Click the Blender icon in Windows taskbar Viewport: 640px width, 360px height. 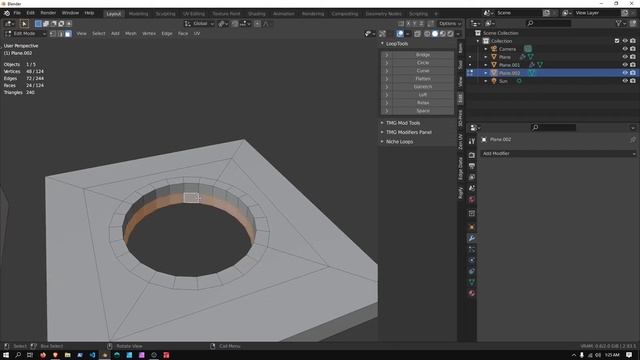pyautogui.click(x=105, y=355)
